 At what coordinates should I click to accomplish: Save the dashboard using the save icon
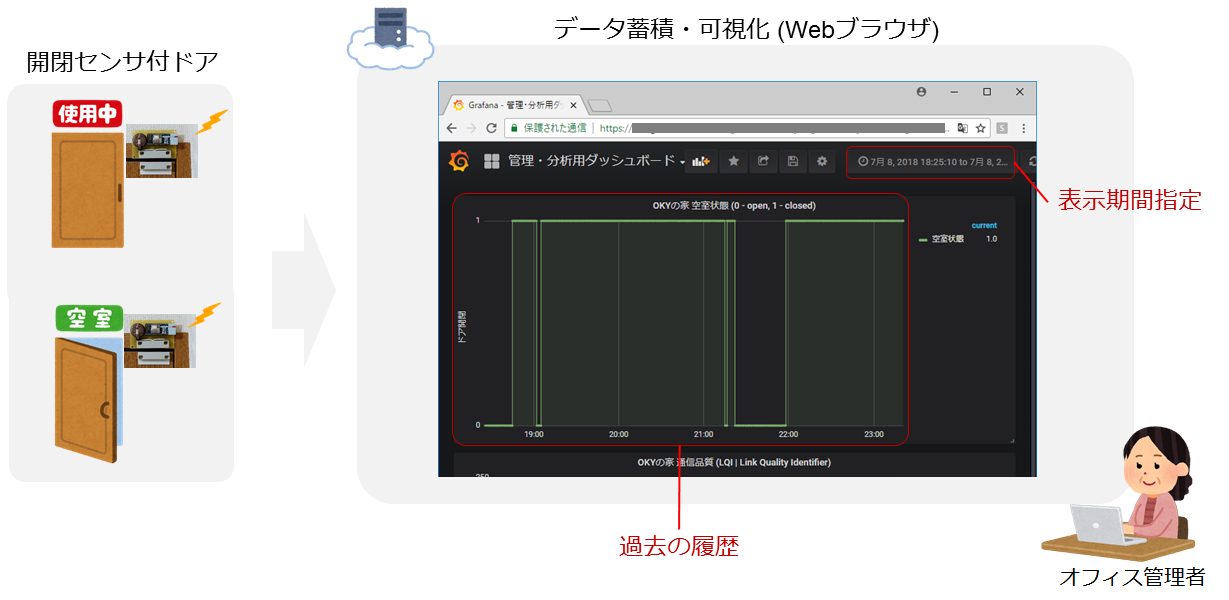coord(791,161)
